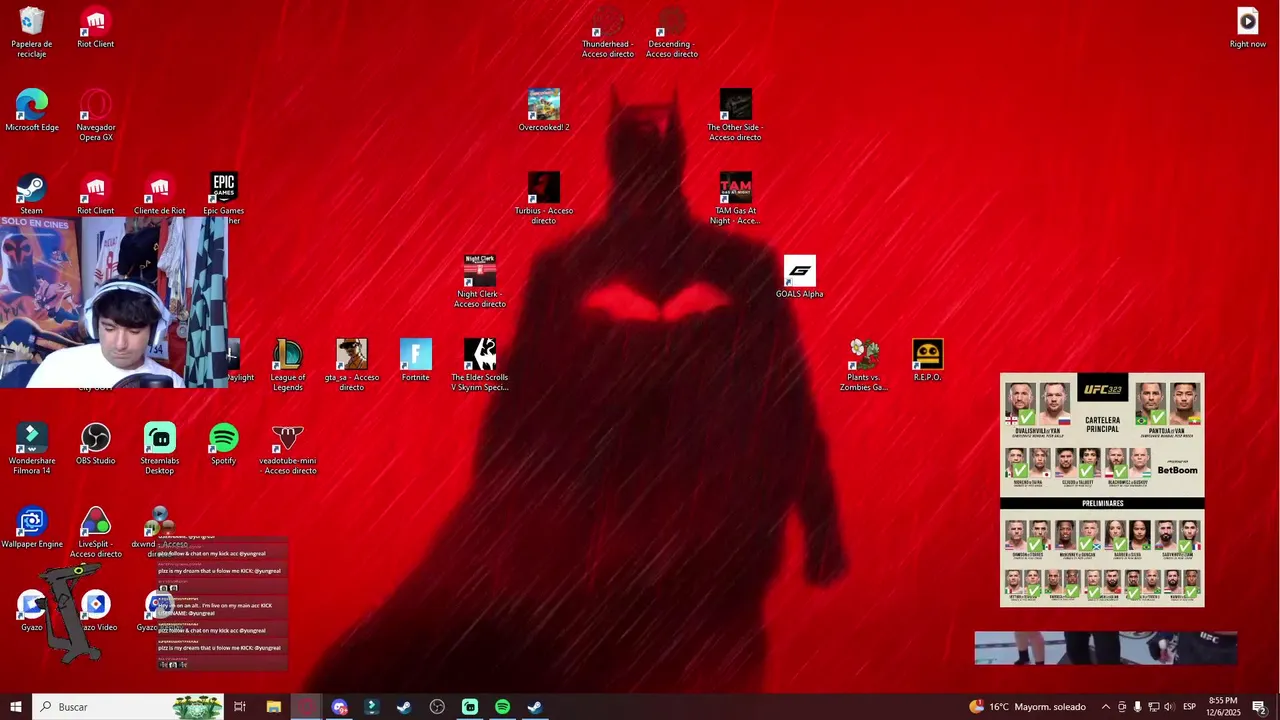
Task: Open the notification center icon
Action: coord(1259,707)
